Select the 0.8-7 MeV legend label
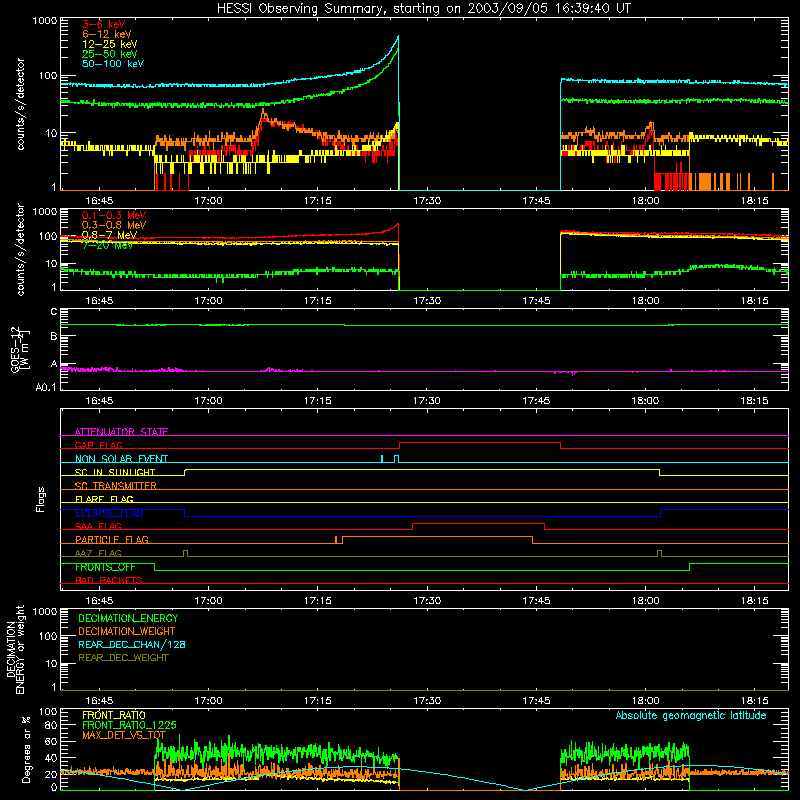The image size is (800, 800). click(109, 235)
